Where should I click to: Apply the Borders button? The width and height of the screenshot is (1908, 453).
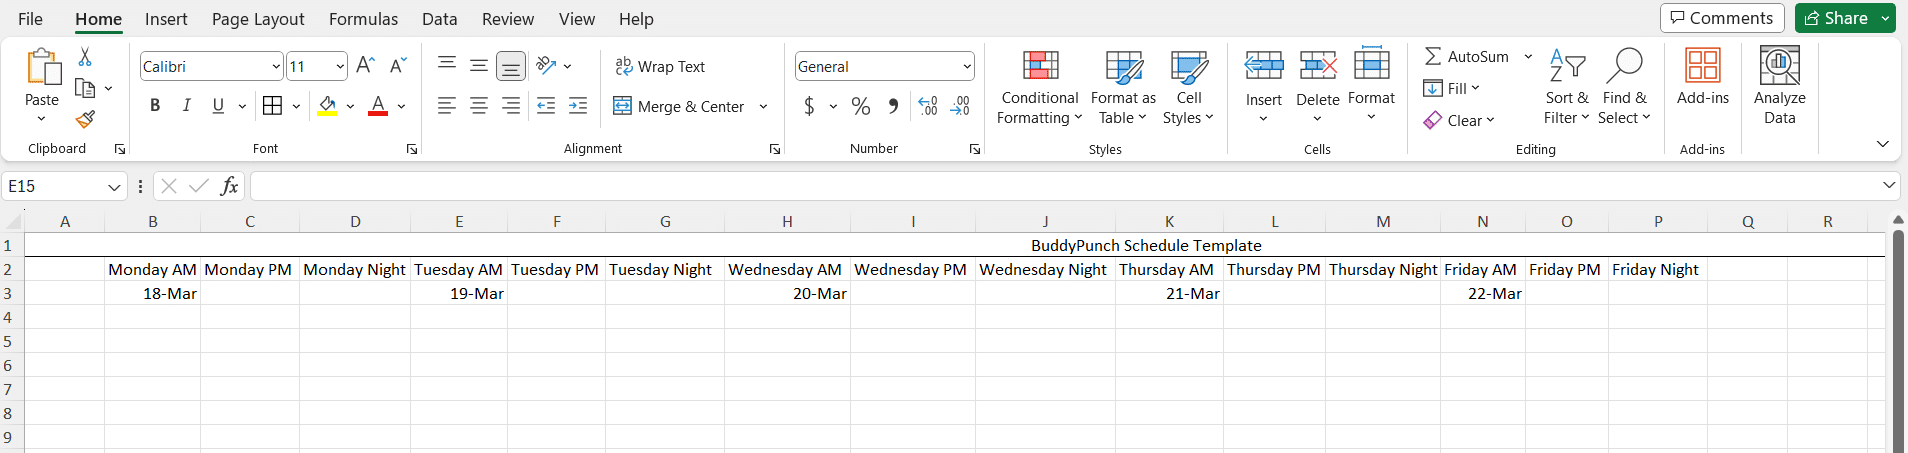coord(272,106)
